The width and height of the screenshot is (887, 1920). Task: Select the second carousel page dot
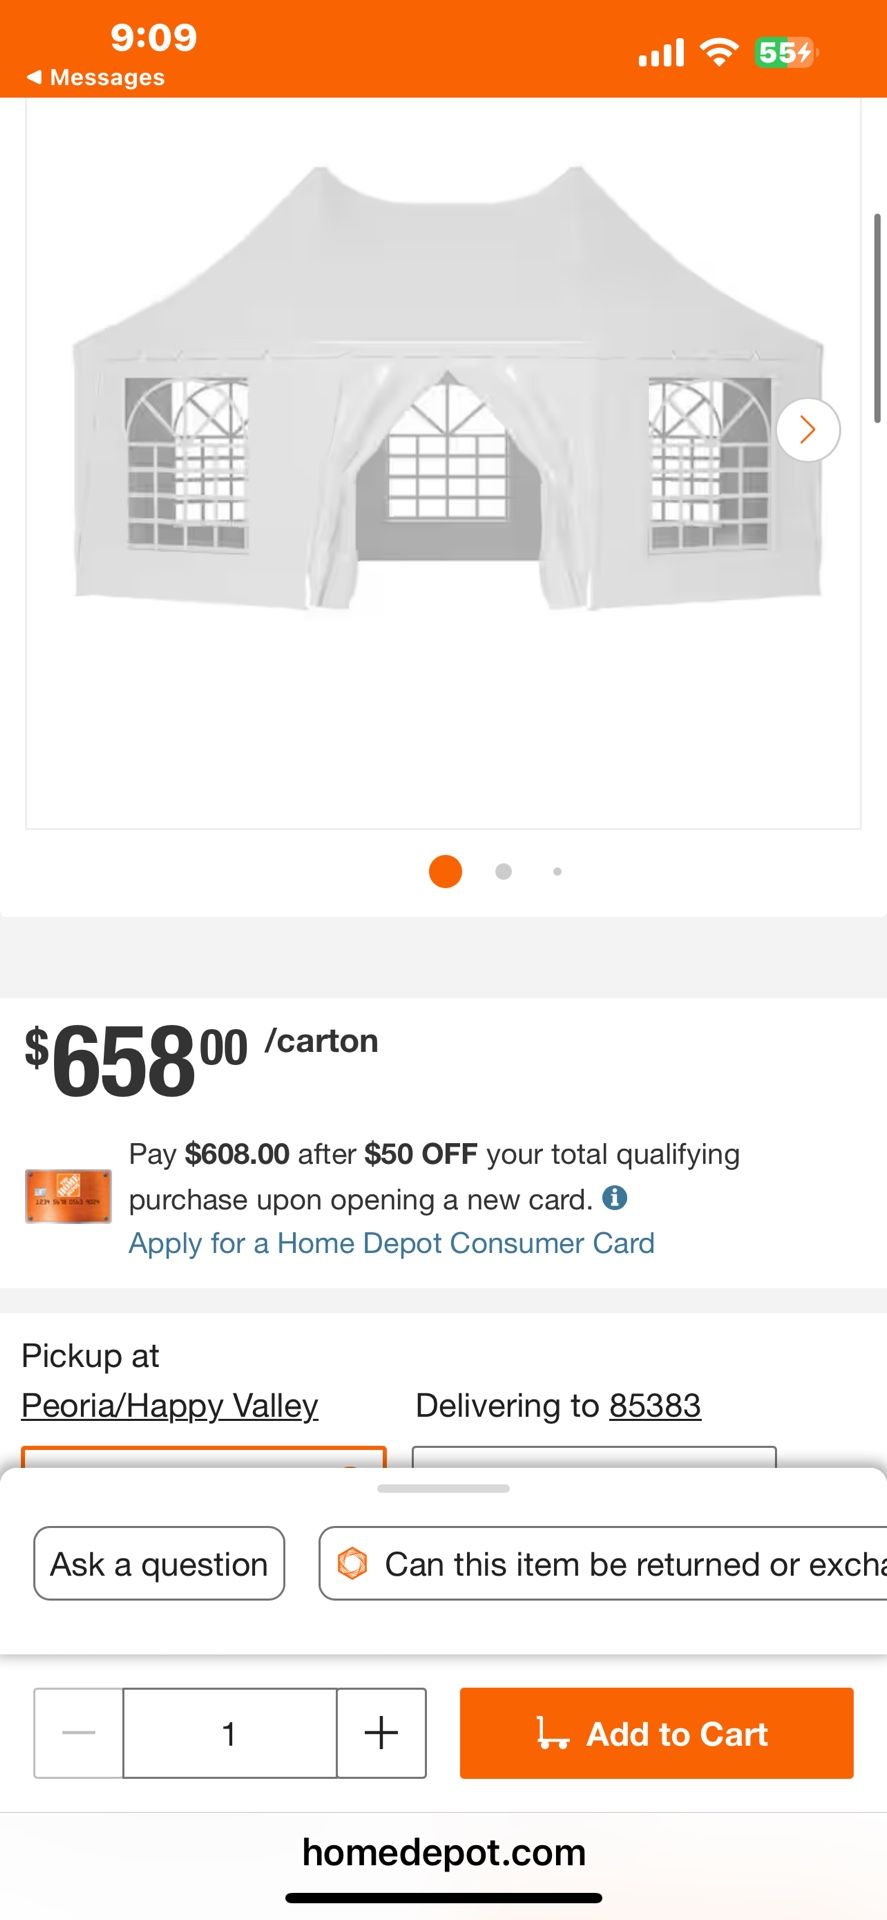(503, 871)
